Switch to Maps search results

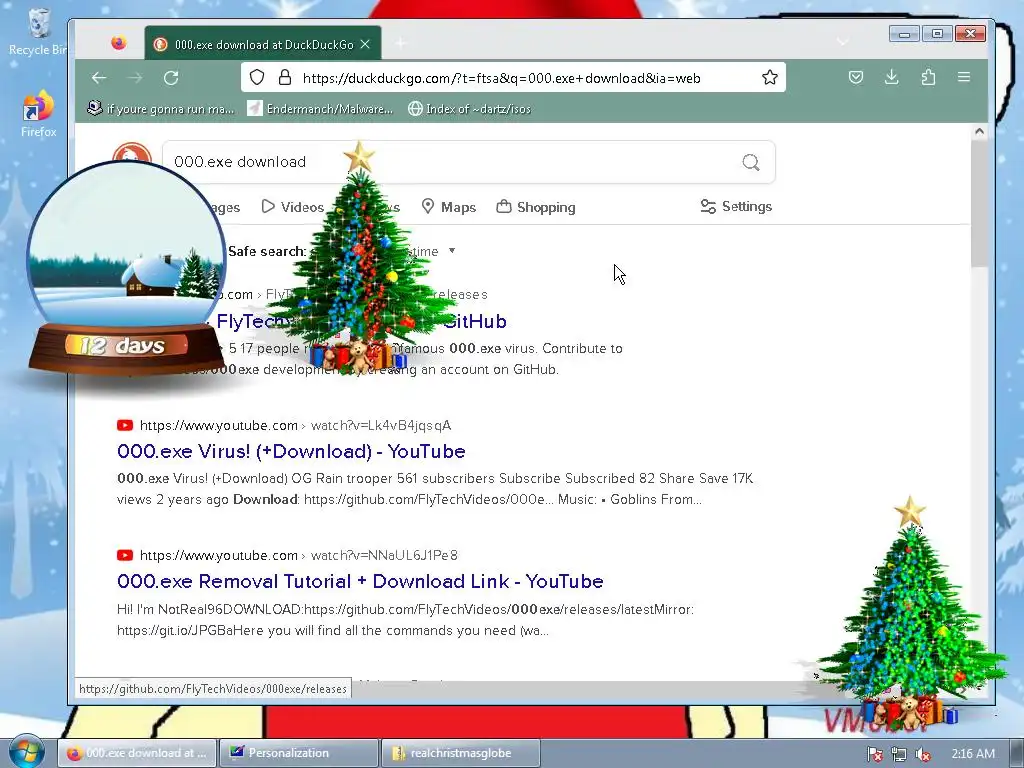(x=449, y=207)
